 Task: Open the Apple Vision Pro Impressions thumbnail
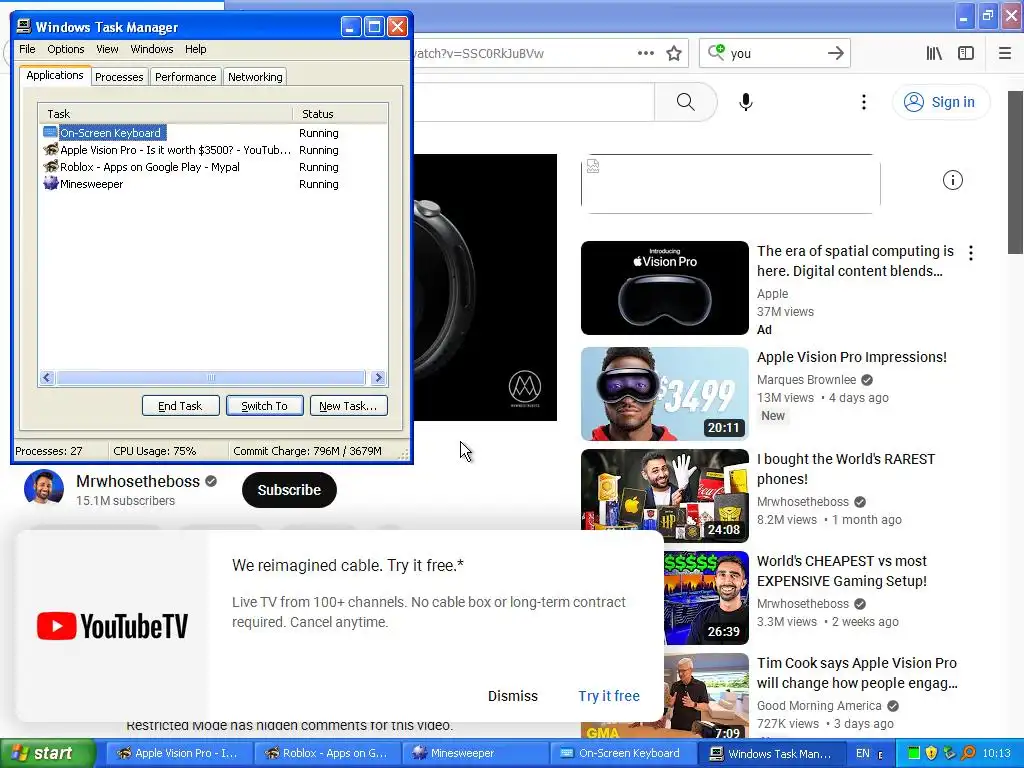664,394
